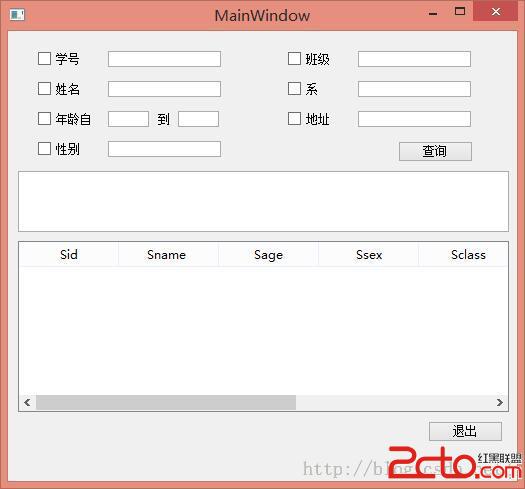This screenshot has height=489, width=525.
Task: Focus the maximum age field after 到
Action: [x=199, y=119]
